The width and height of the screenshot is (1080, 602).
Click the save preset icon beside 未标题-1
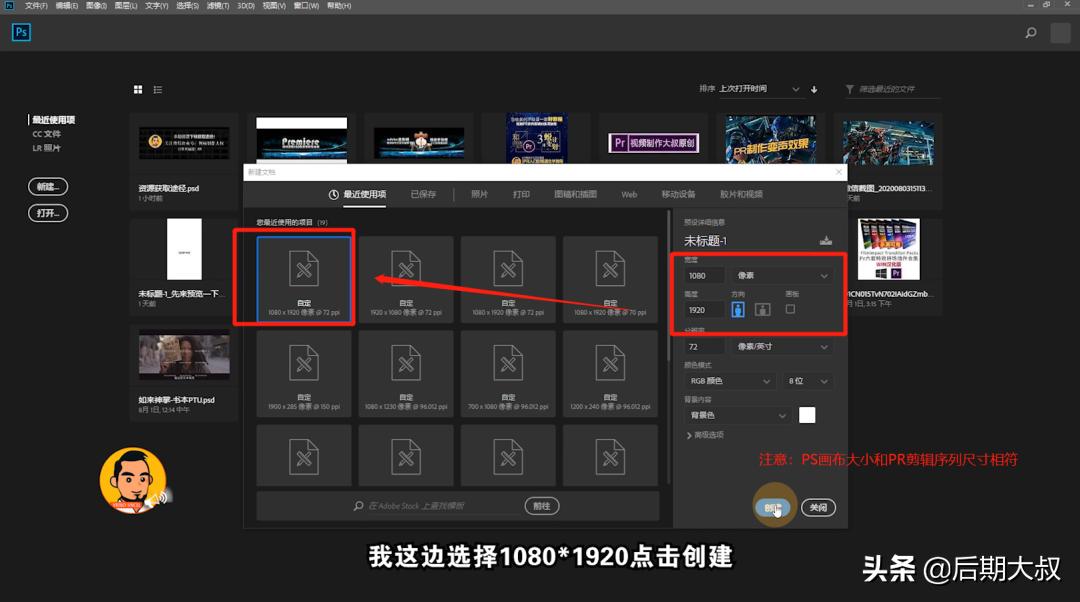click(827, 241)
